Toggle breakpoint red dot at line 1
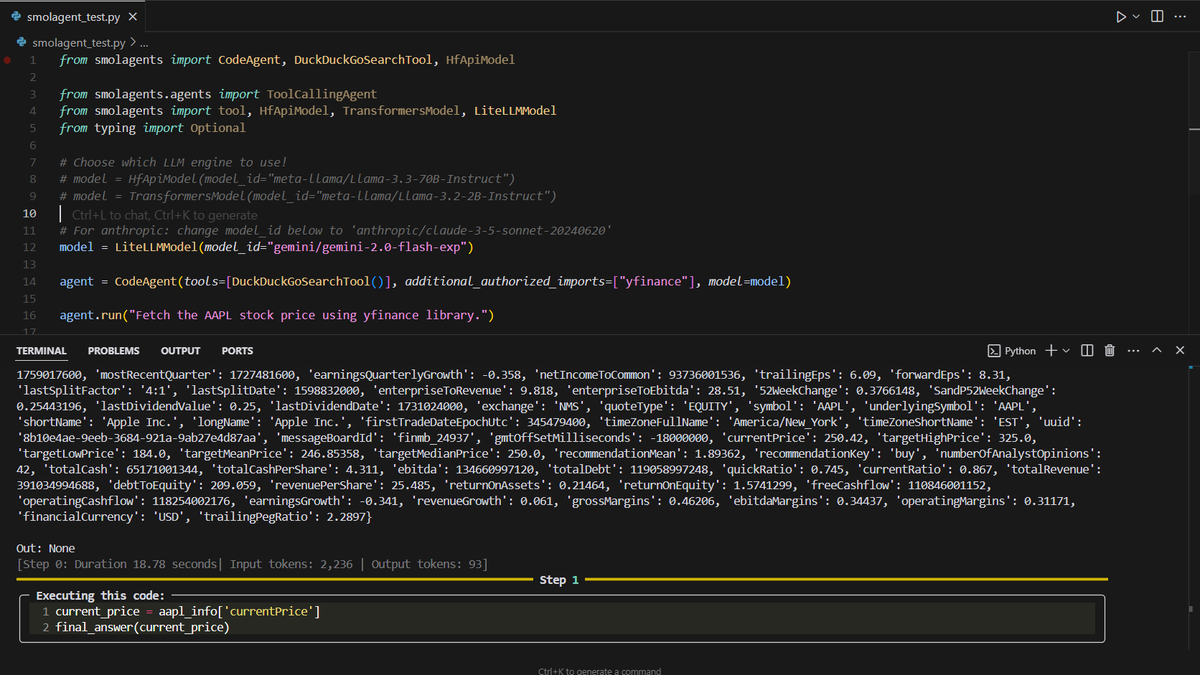Screen dimensions: 1200x675 9,60
